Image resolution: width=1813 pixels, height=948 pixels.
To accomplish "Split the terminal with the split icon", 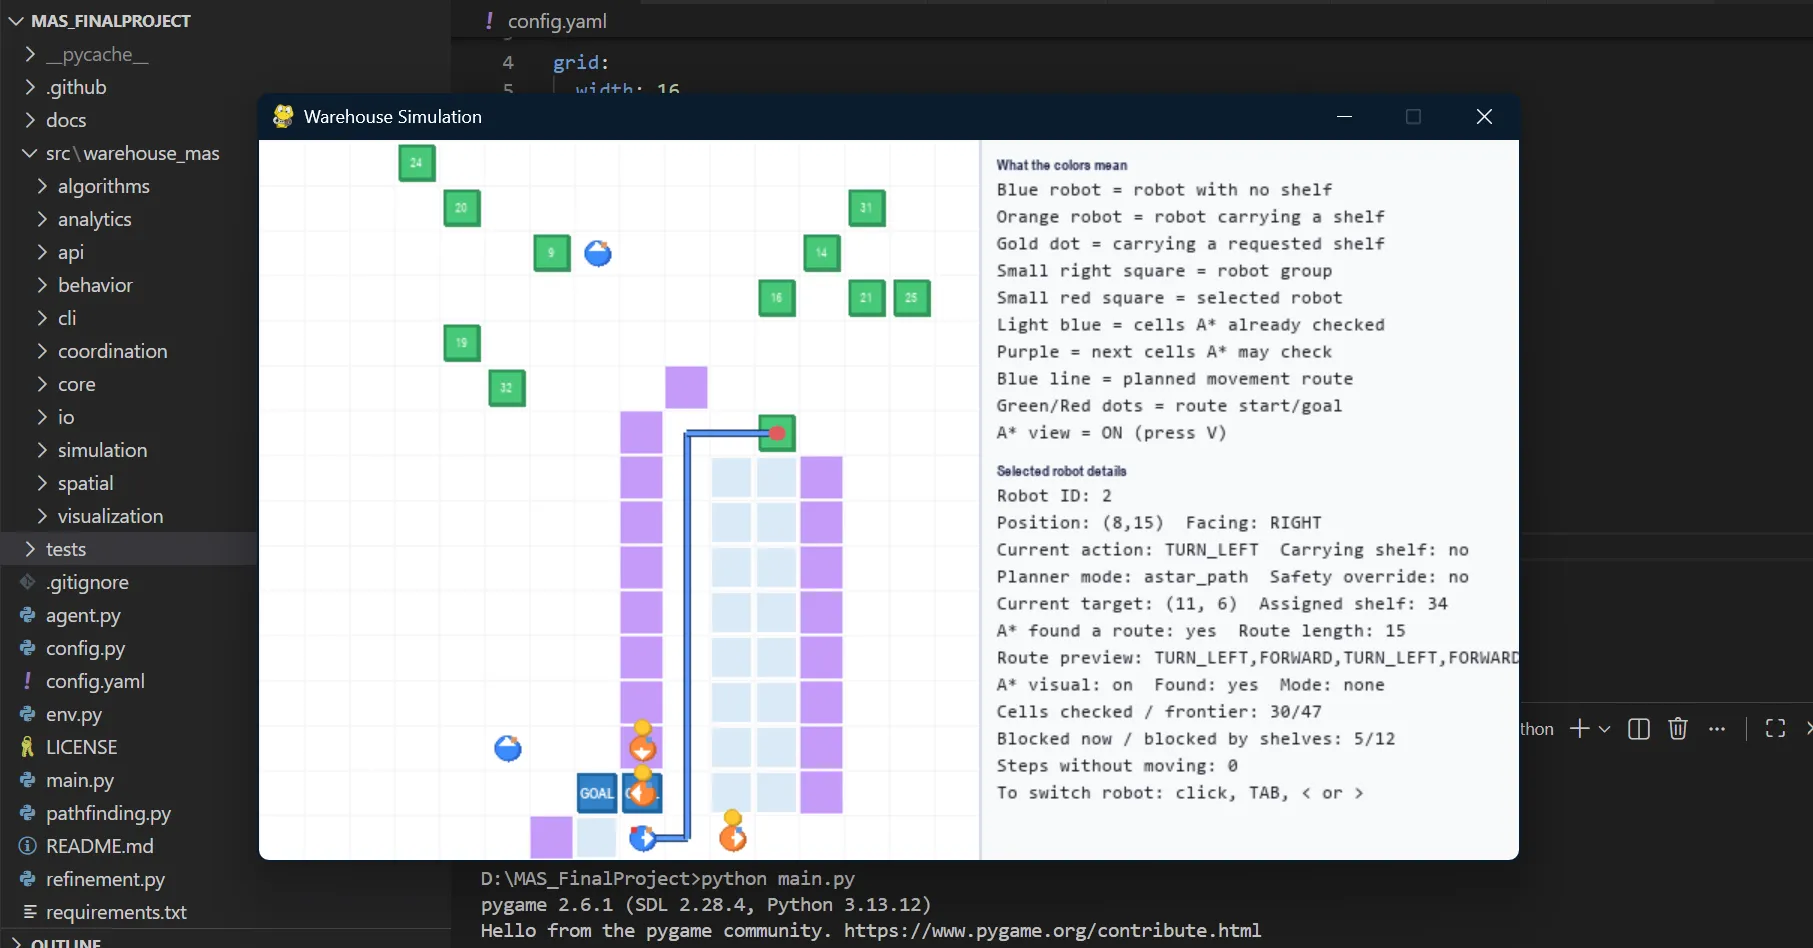I will (x=1638, y=728).
